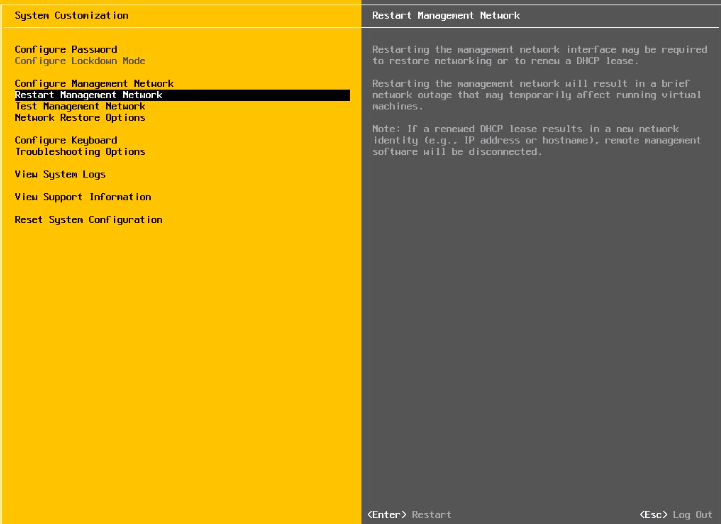Choose Reset System Configuration
Image resolution: width=721 pixels, height=524 pixels.
tap(88, 220)
